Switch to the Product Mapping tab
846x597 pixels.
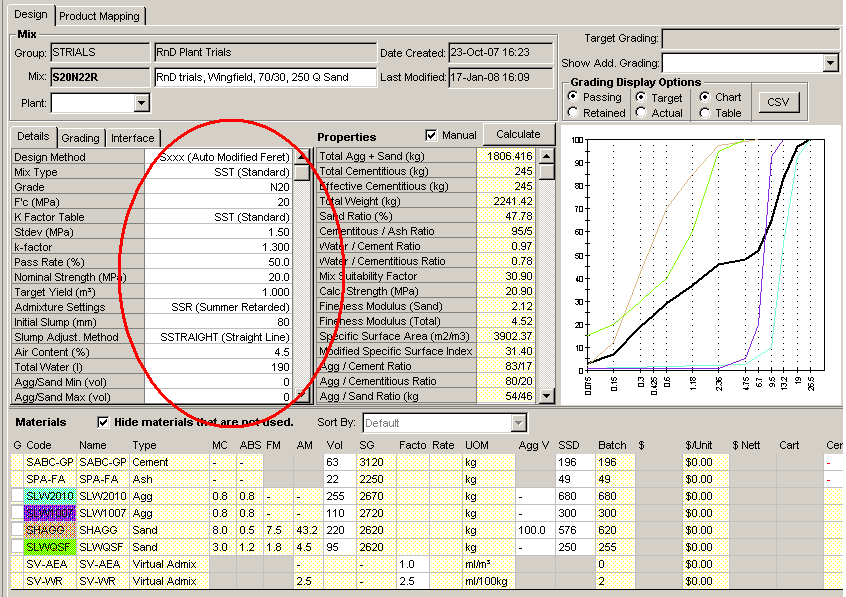pos(101,16)
